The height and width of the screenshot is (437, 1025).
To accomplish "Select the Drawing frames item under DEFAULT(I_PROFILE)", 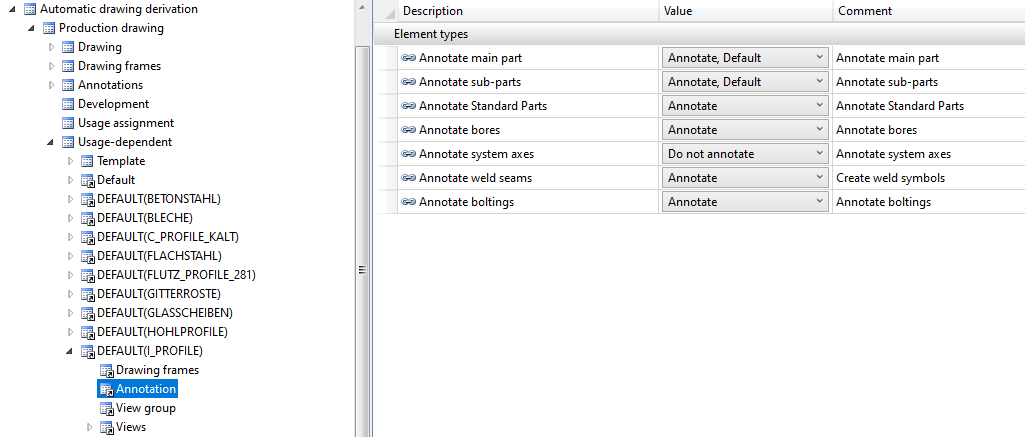I will (x=158, y=370).
